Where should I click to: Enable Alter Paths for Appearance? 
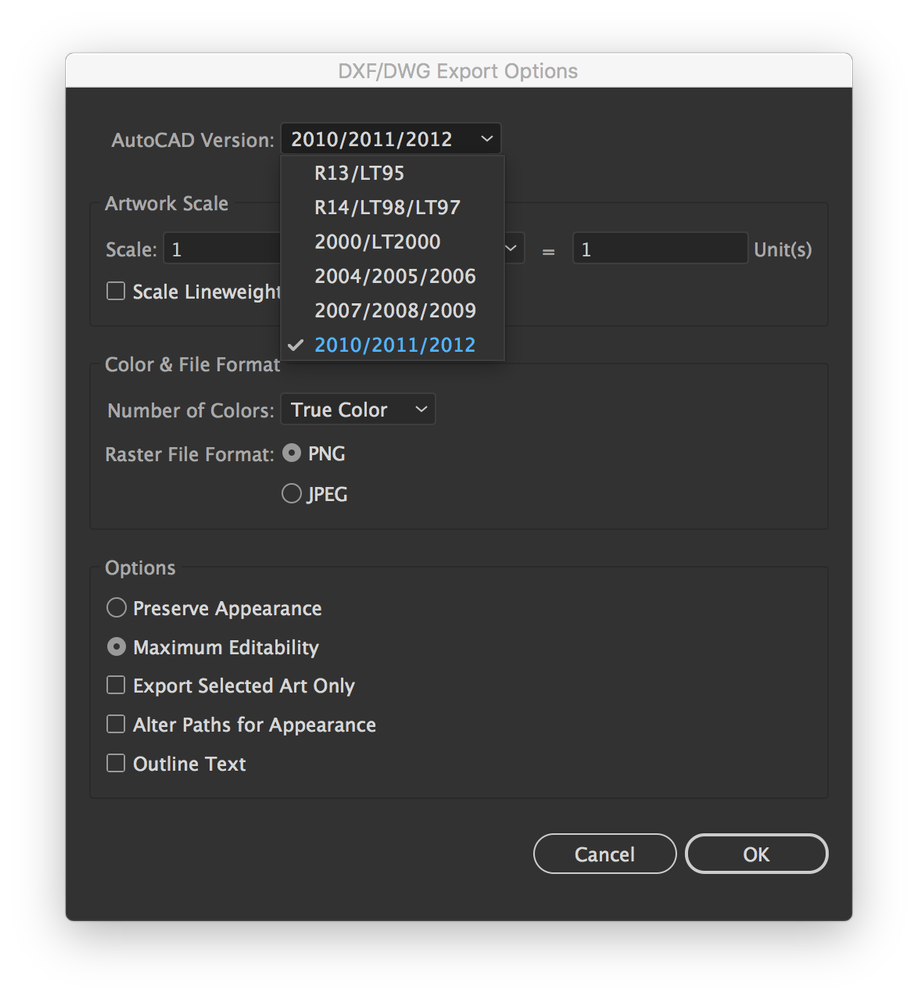115,725
